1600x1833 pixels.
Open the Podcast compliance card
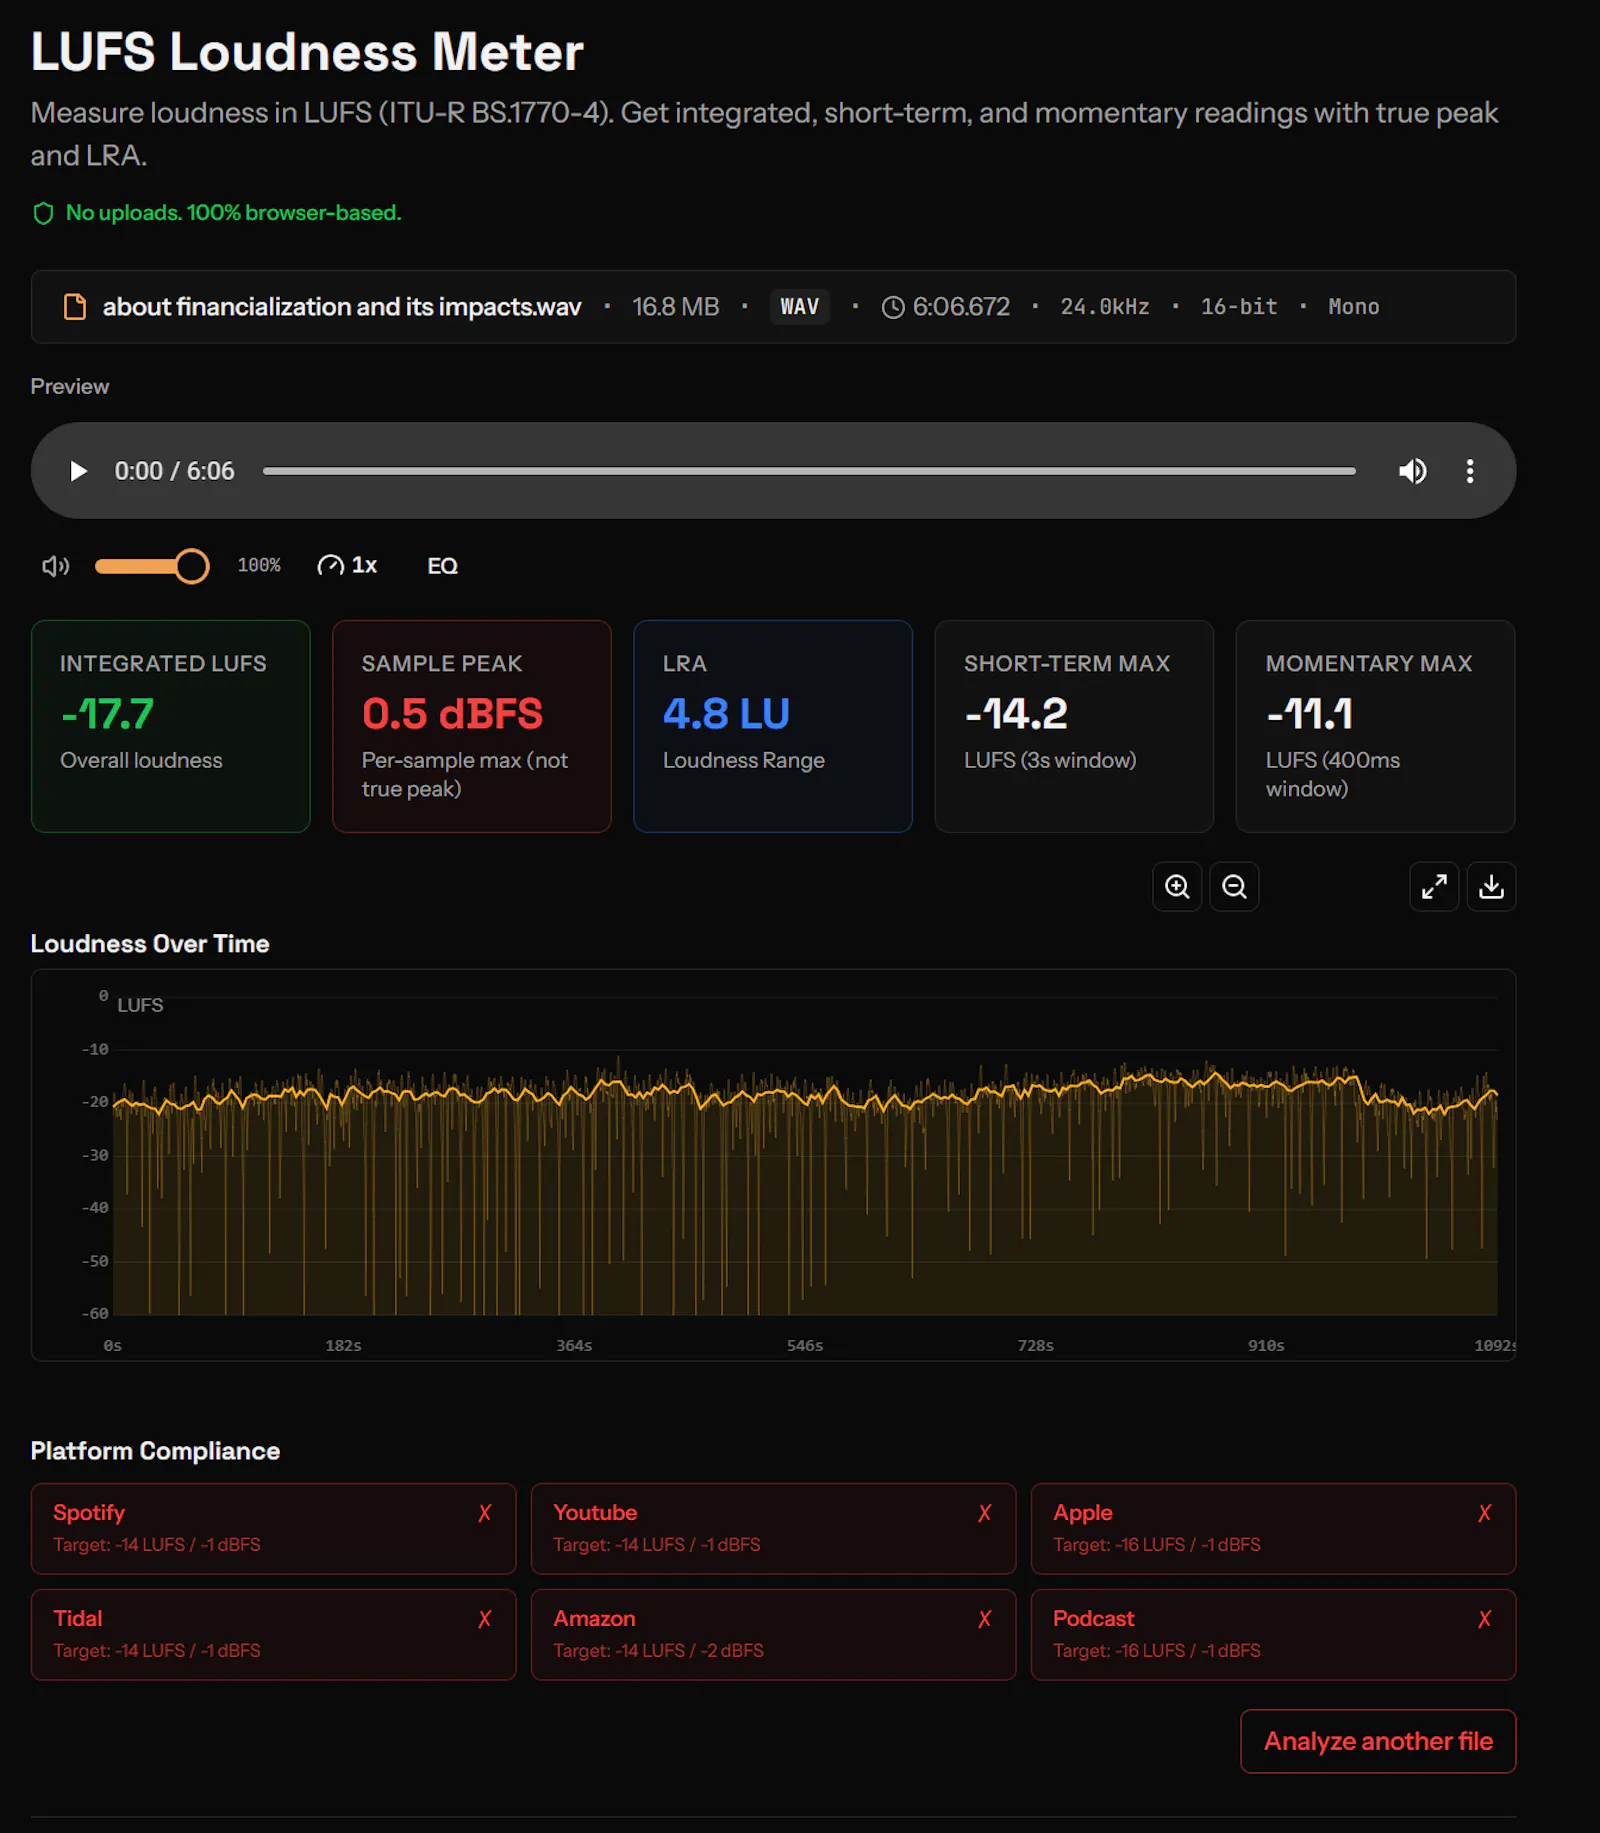tap(1273, 1635)
